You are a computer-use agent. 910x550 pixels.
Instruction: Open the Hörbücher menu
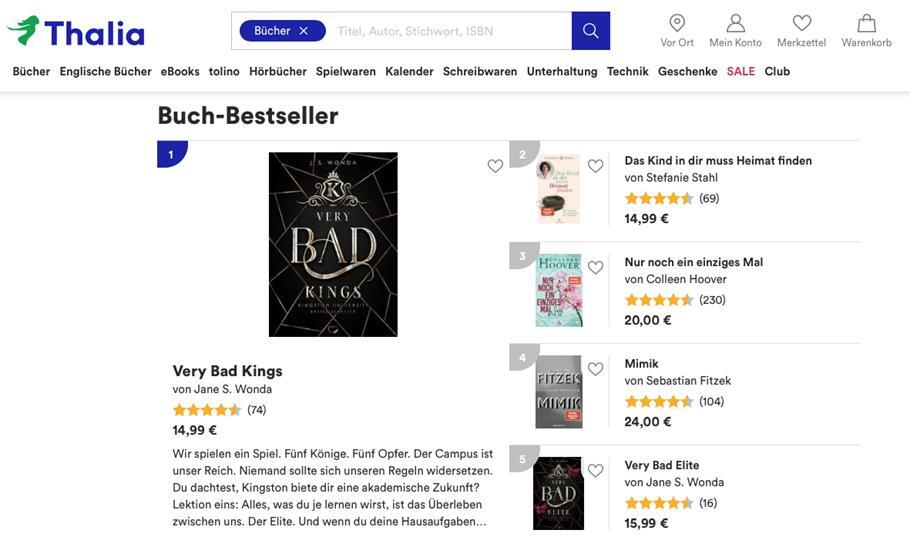point(277,71)
